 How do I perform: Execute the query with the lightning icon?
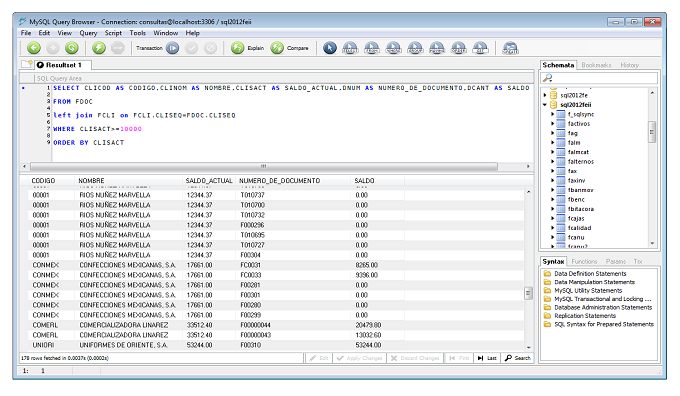(x=99, y=48)
